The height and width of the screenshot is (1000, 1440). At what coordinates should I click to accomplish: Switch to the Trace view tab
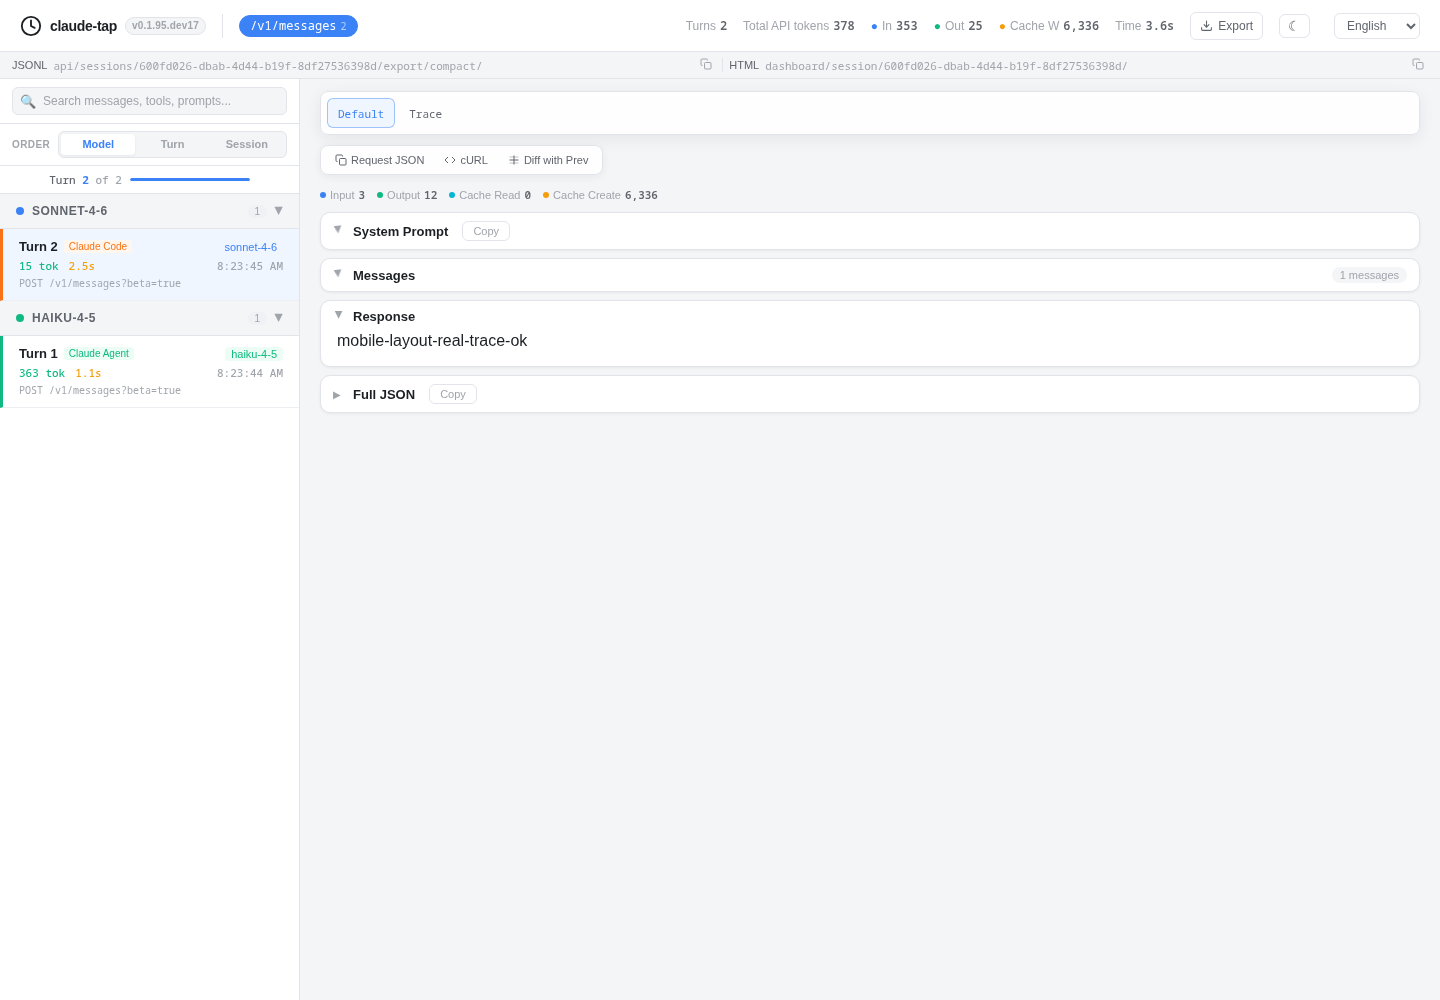click(x=425, y=113)
